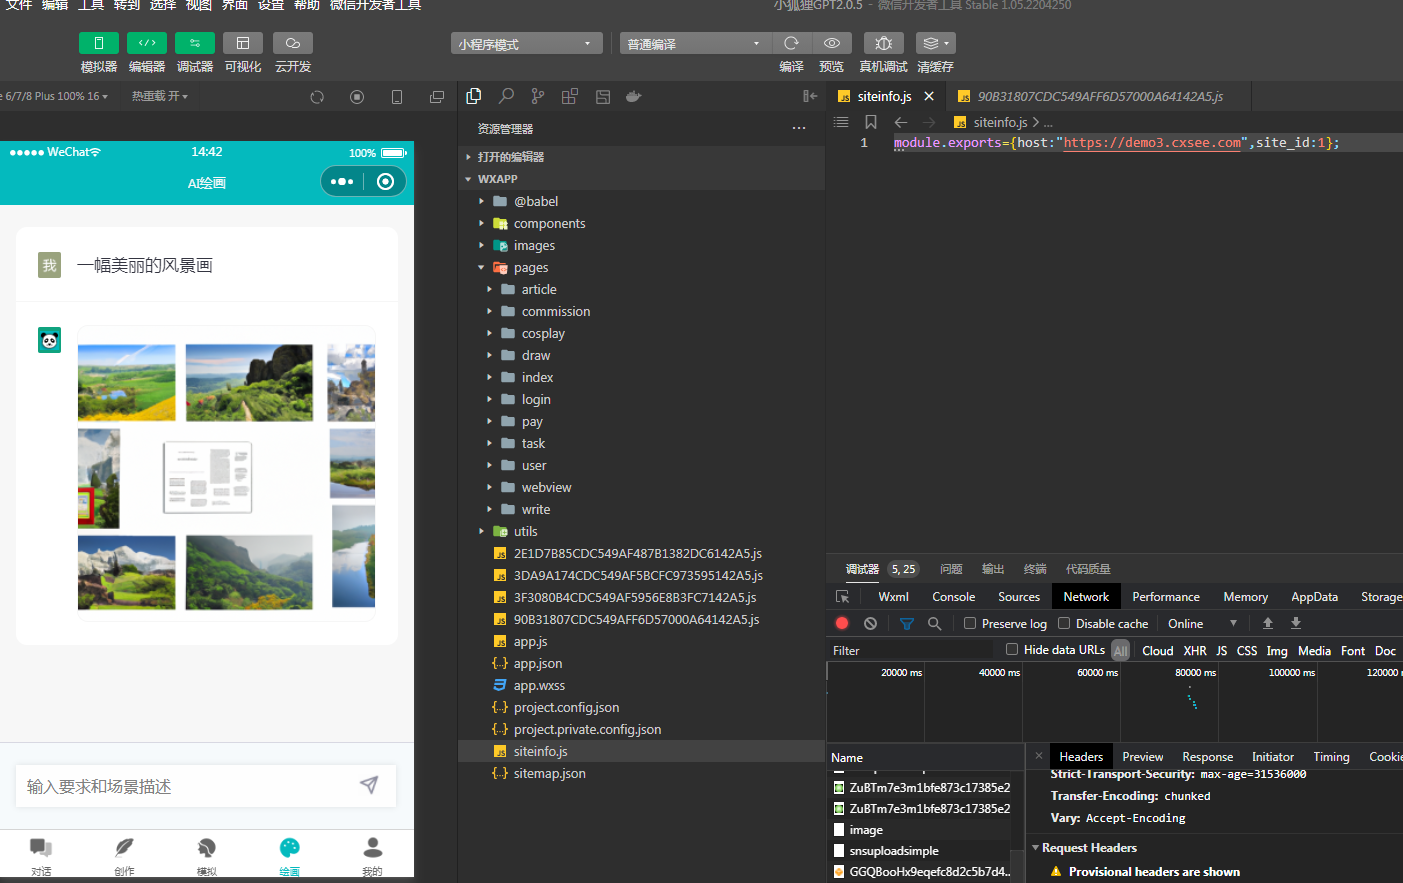The height and width of the screenshot is (883, 1403).
Task: Toggle the editor (编辑器) panel button
Action: 147,43
